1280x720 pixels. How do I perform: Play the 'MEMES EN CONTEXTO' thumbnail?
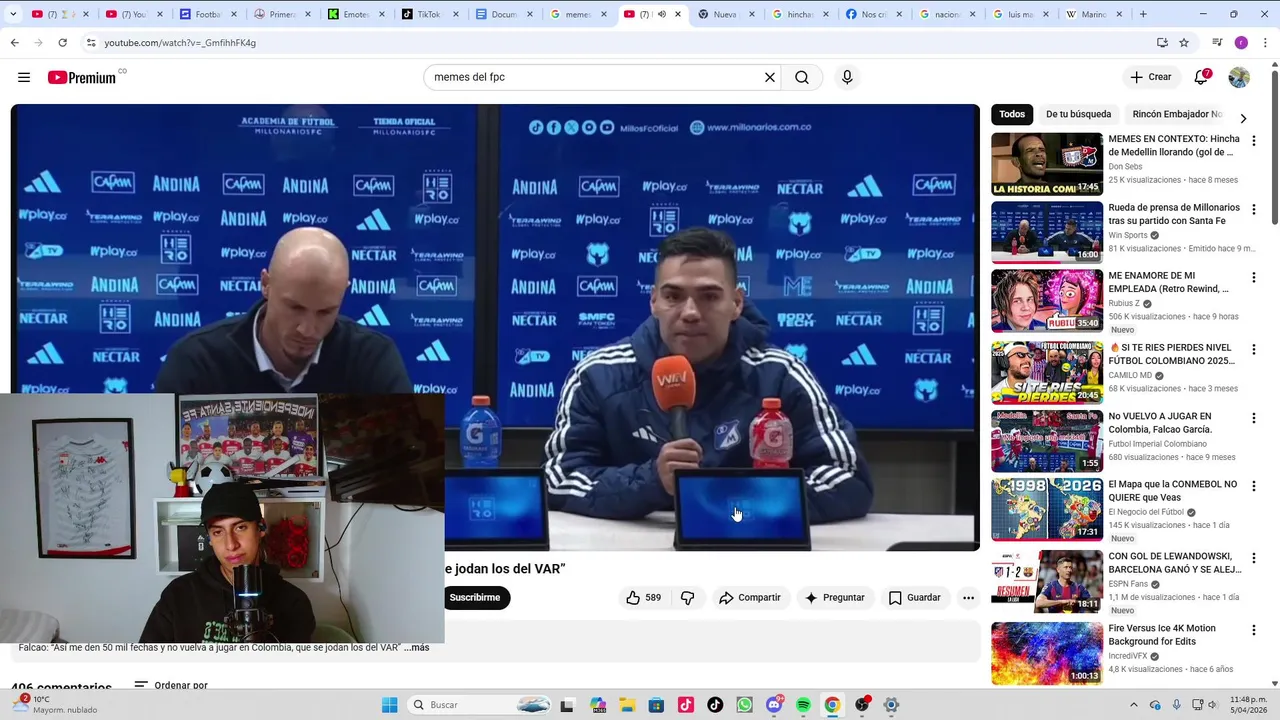pyautogui.click(x=1047, y=164)
